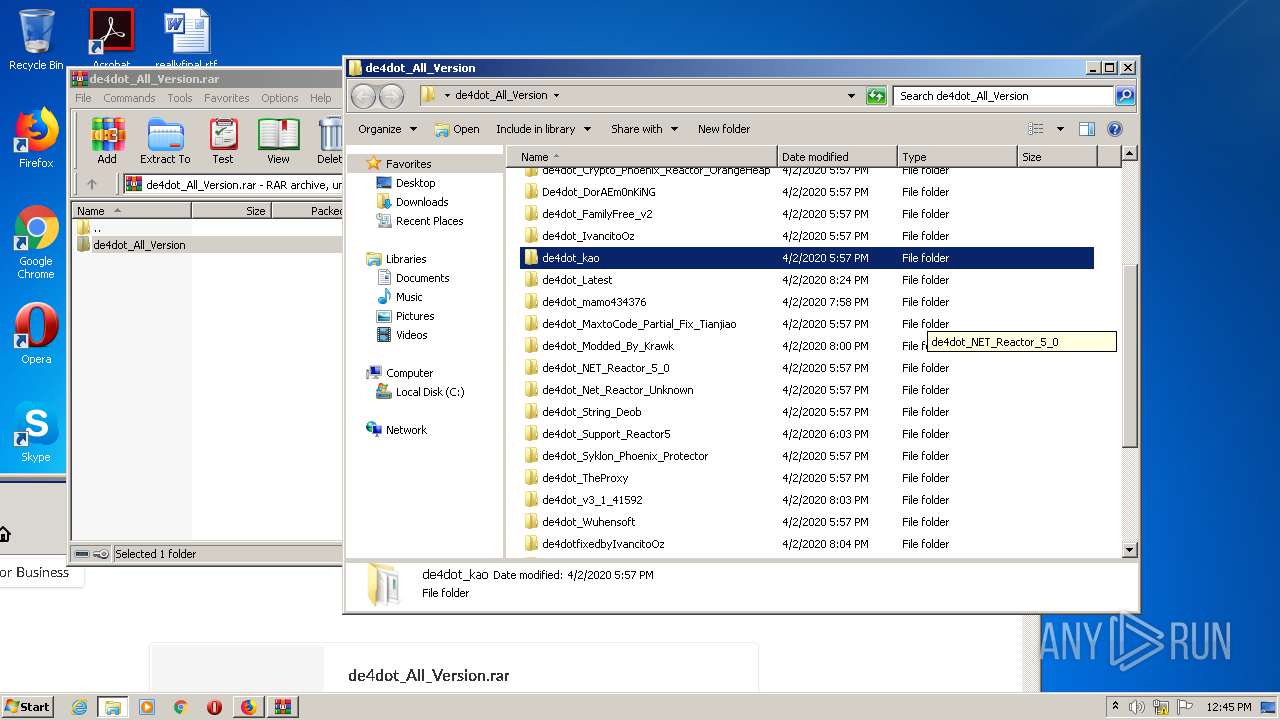Image resolution: width=1280 pixels, height=720 pixels.
Task: Sort by Date modified column header
Action: tap(837, 157)
